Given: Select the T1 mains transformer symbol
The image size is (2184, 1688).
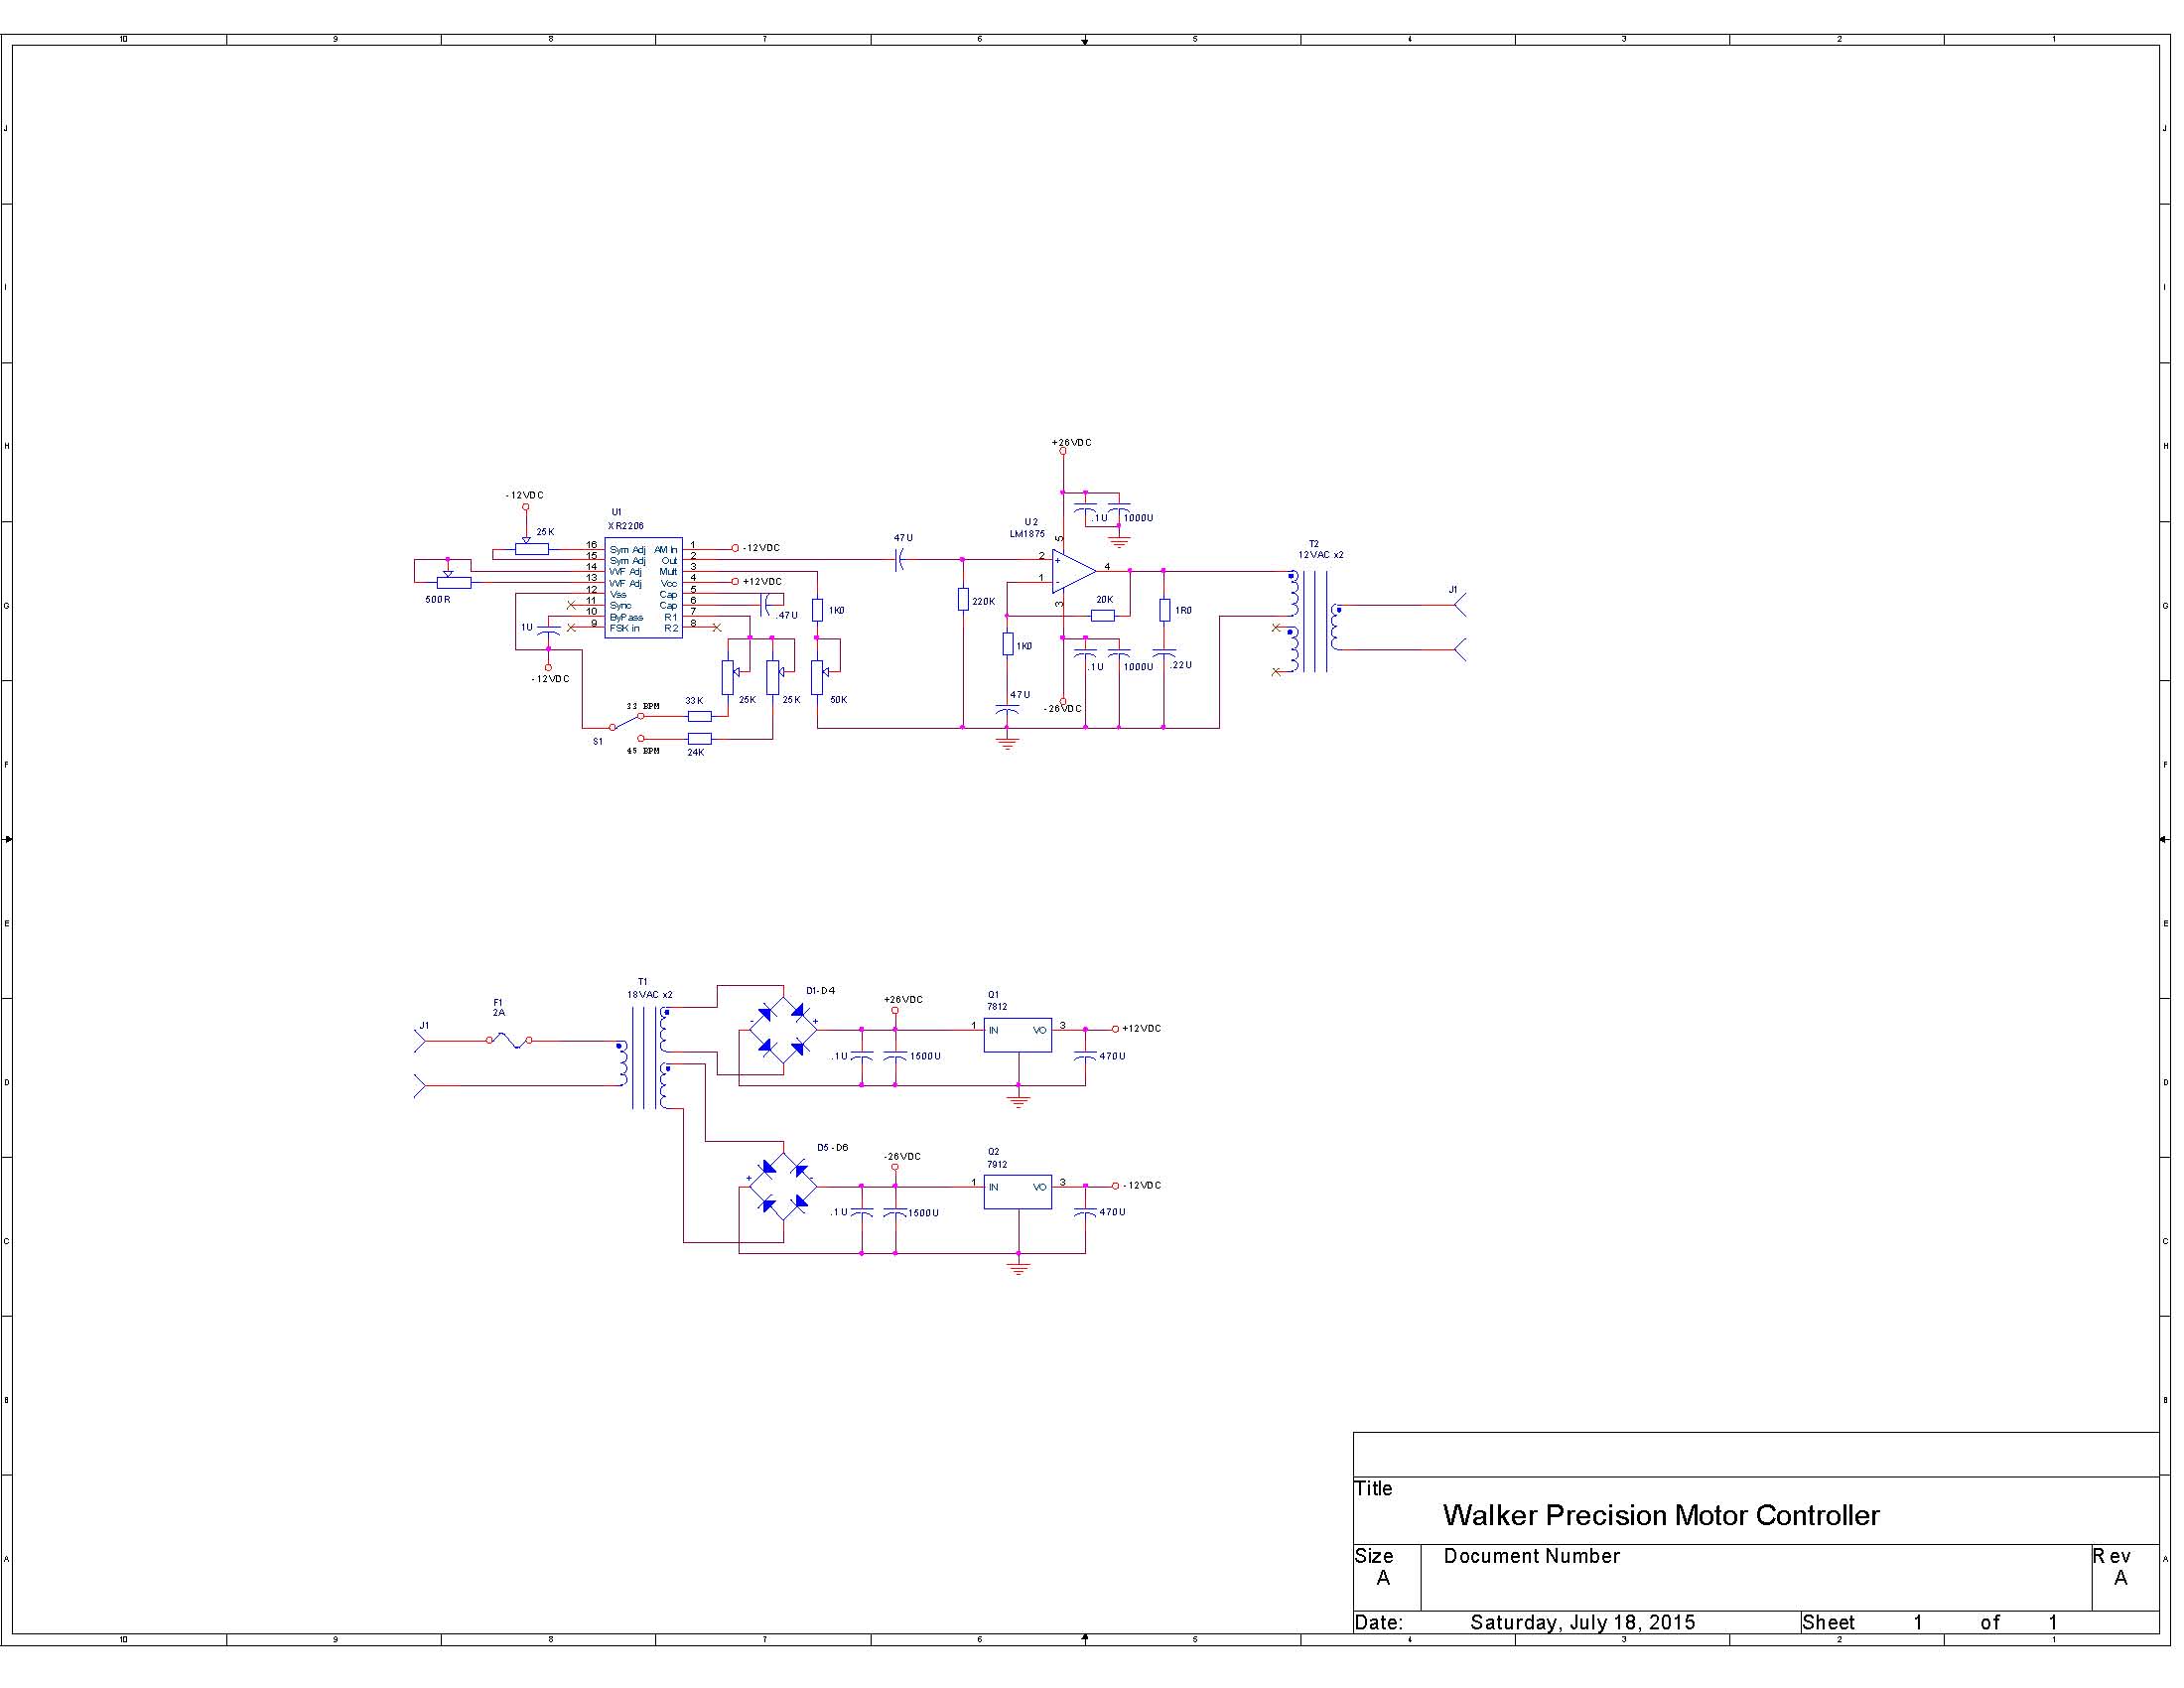Looking at the screenshot, I should coord(644,1059).
